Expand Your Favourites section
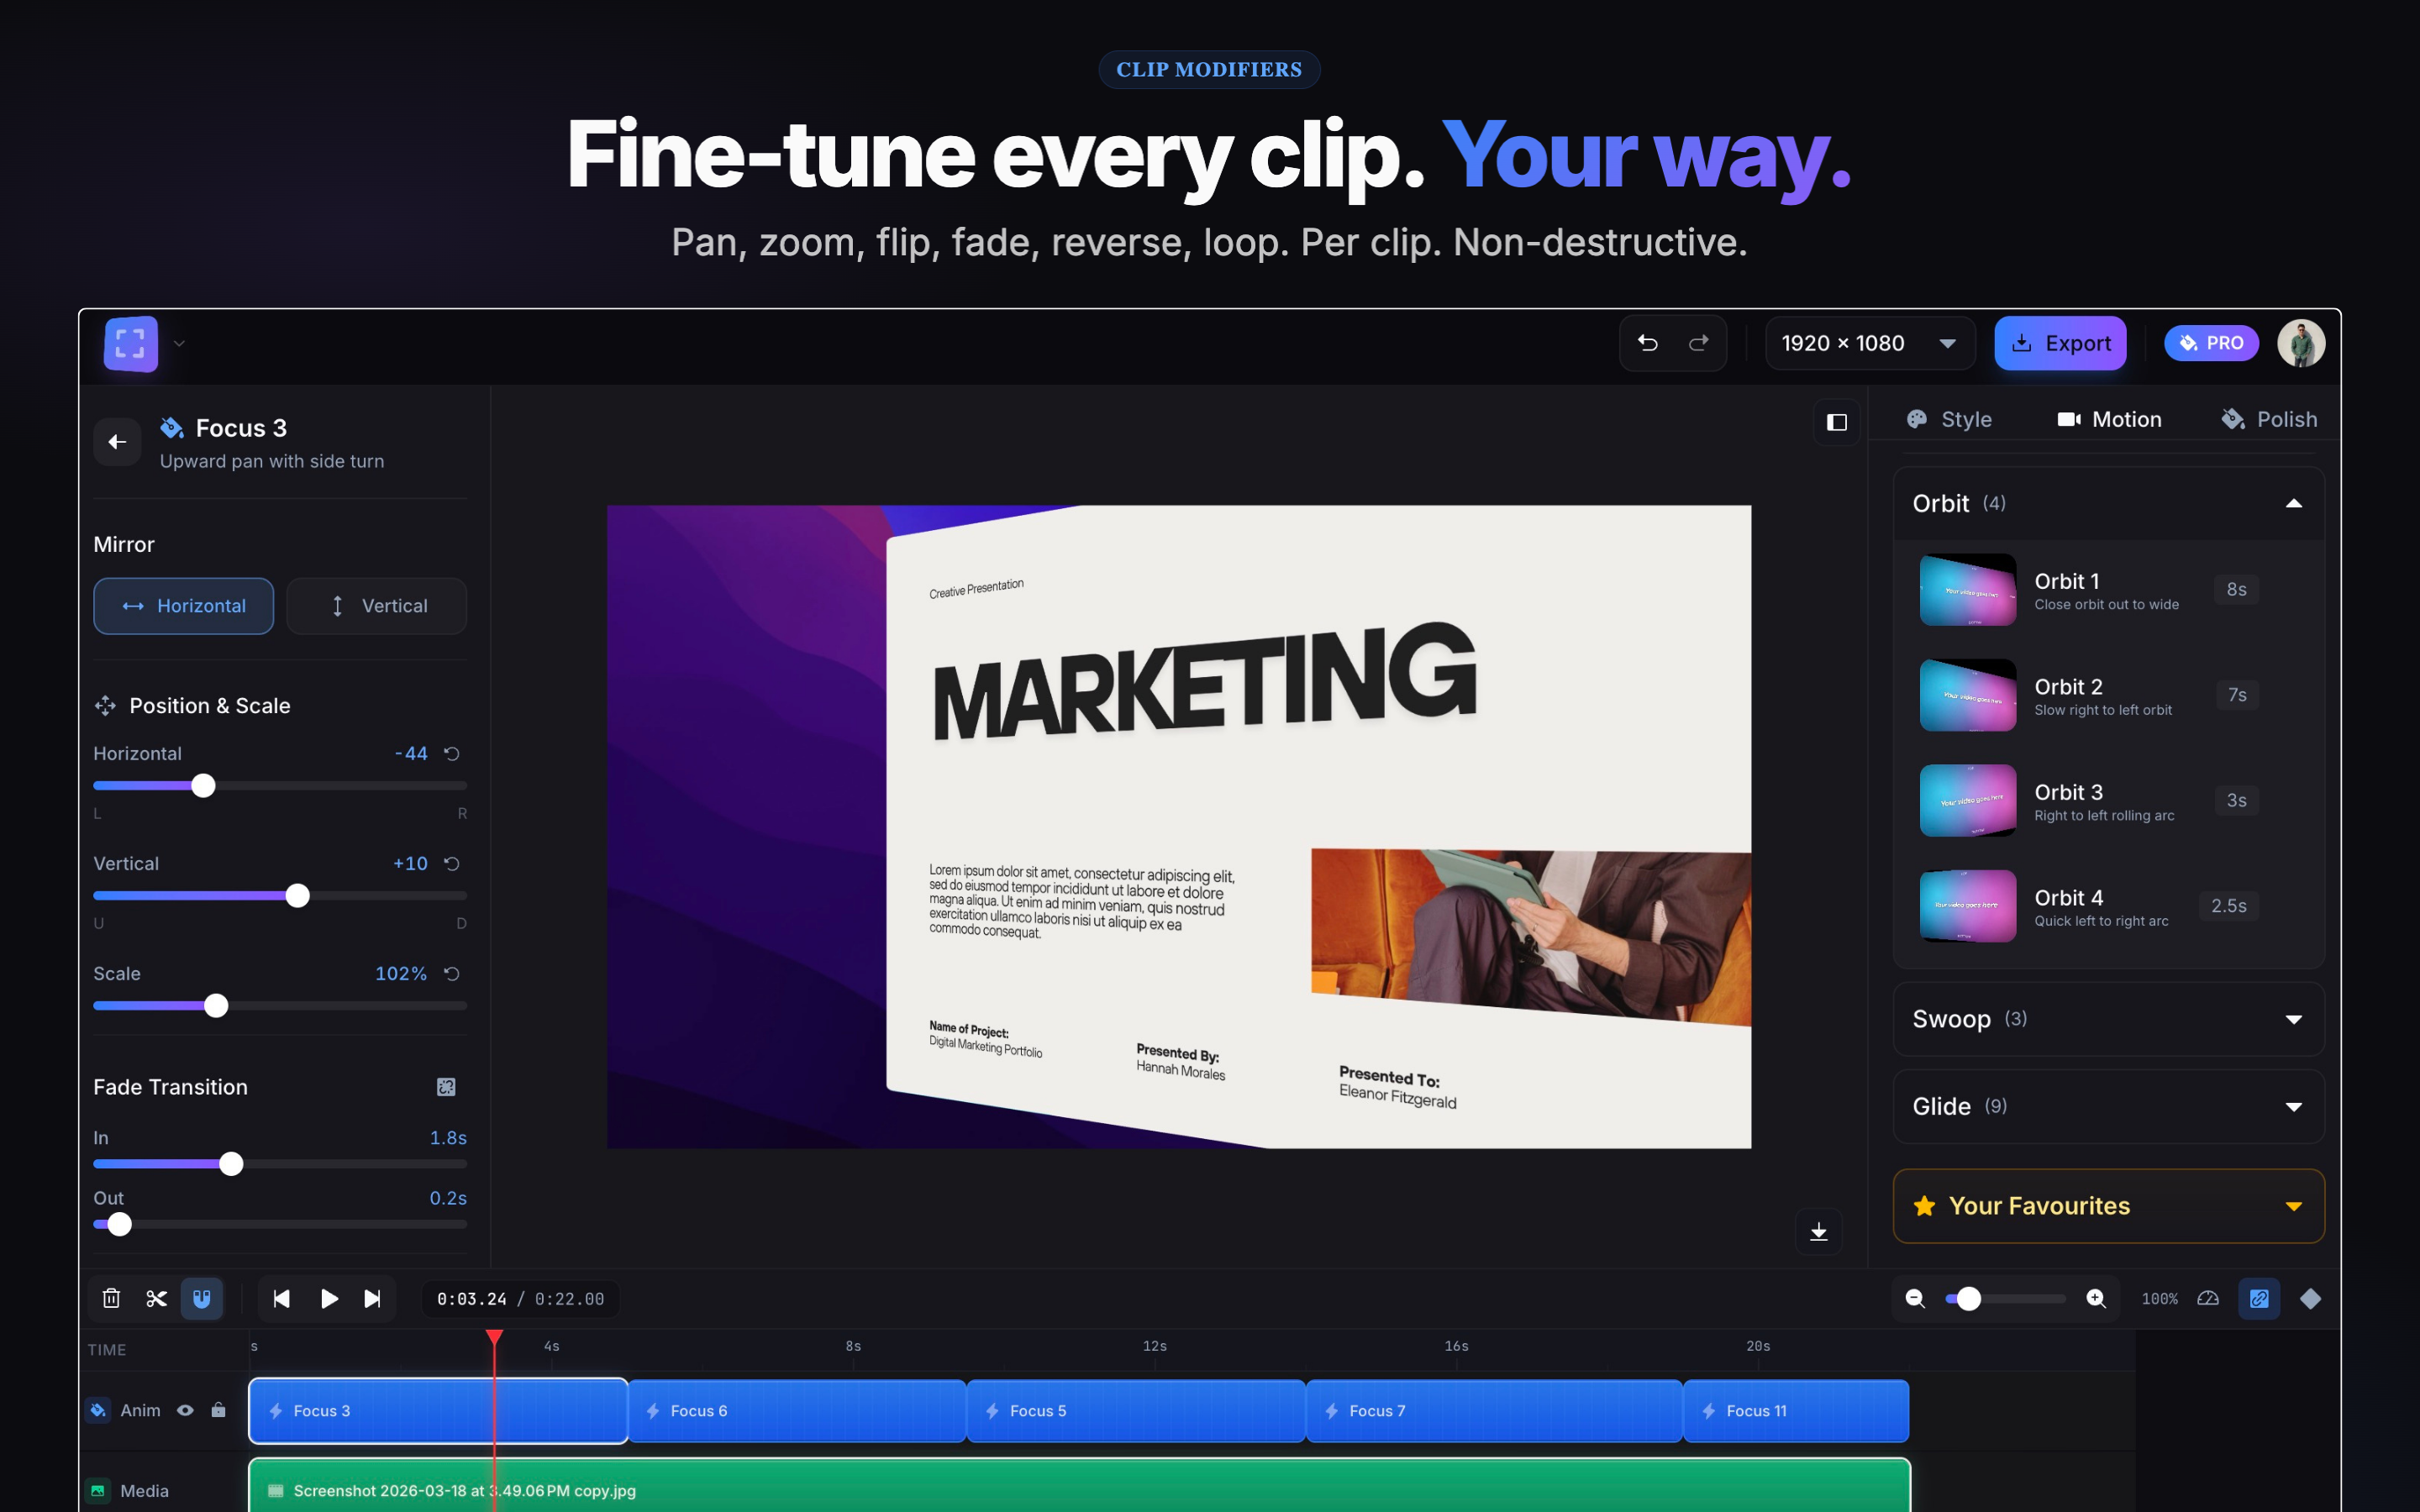Image resolution: width=2420 pixels, height=1512 pixels. pos(2108,1206)
